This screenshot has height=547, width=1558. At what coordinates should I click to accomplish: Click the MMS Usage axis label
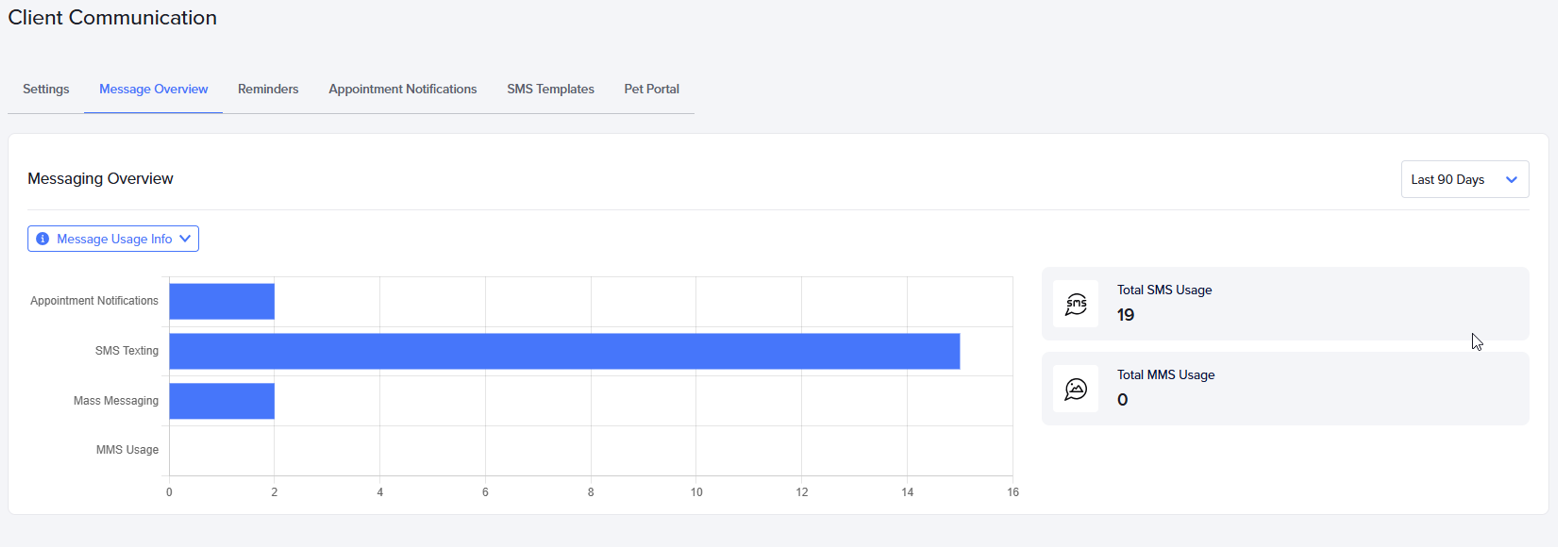(x=127, y=450)
